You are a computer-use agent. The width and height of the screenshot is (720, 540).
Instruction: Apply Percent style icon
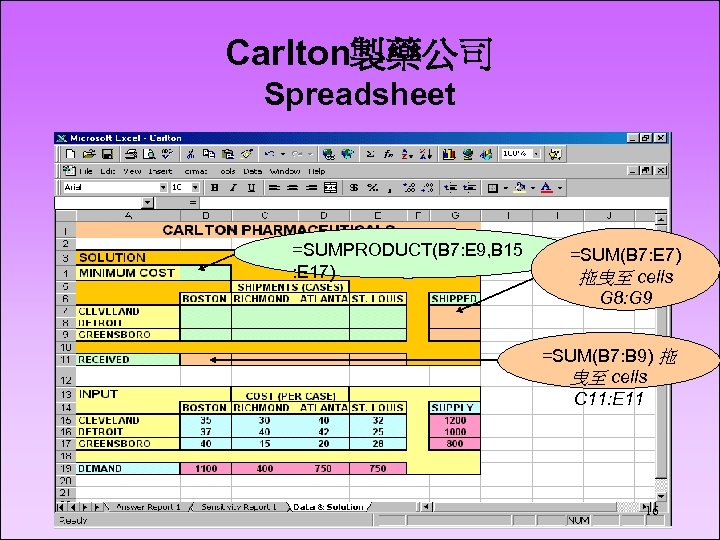click(x=372, y=187)
